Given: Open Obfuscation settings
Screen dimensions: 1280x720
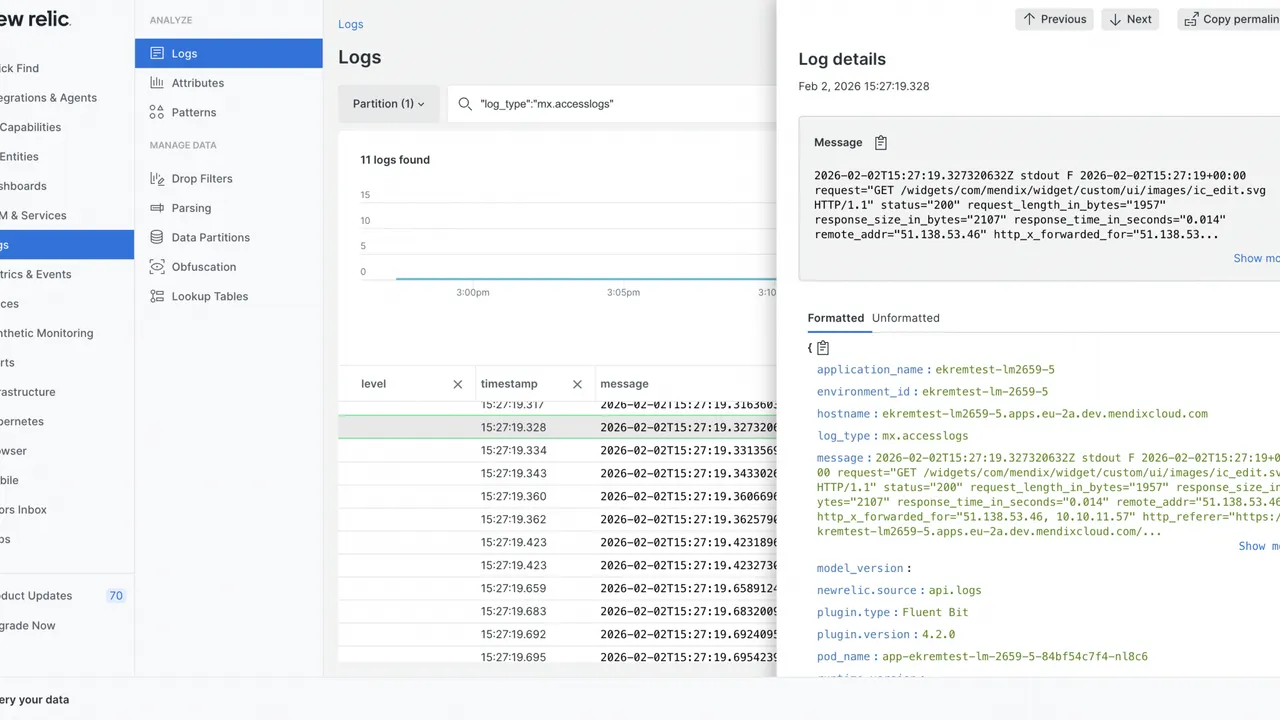Looking at the screenshot, I should pyautogui.click(x=203, y=267).
